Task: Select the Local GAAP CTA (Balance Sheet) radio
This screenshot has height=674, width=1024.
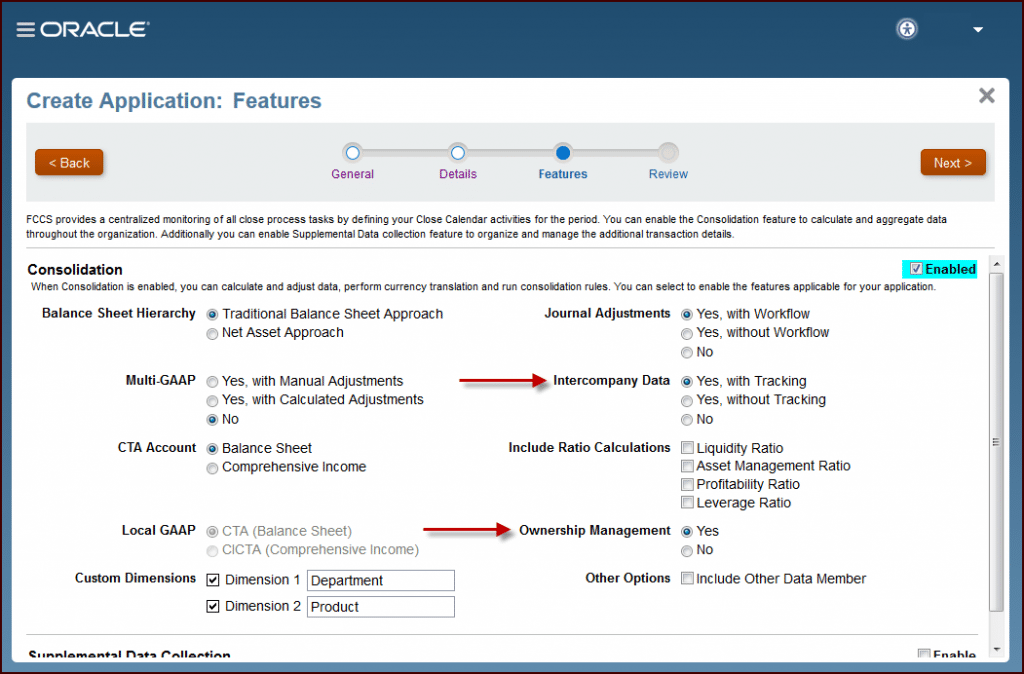Action: point(212,532)
